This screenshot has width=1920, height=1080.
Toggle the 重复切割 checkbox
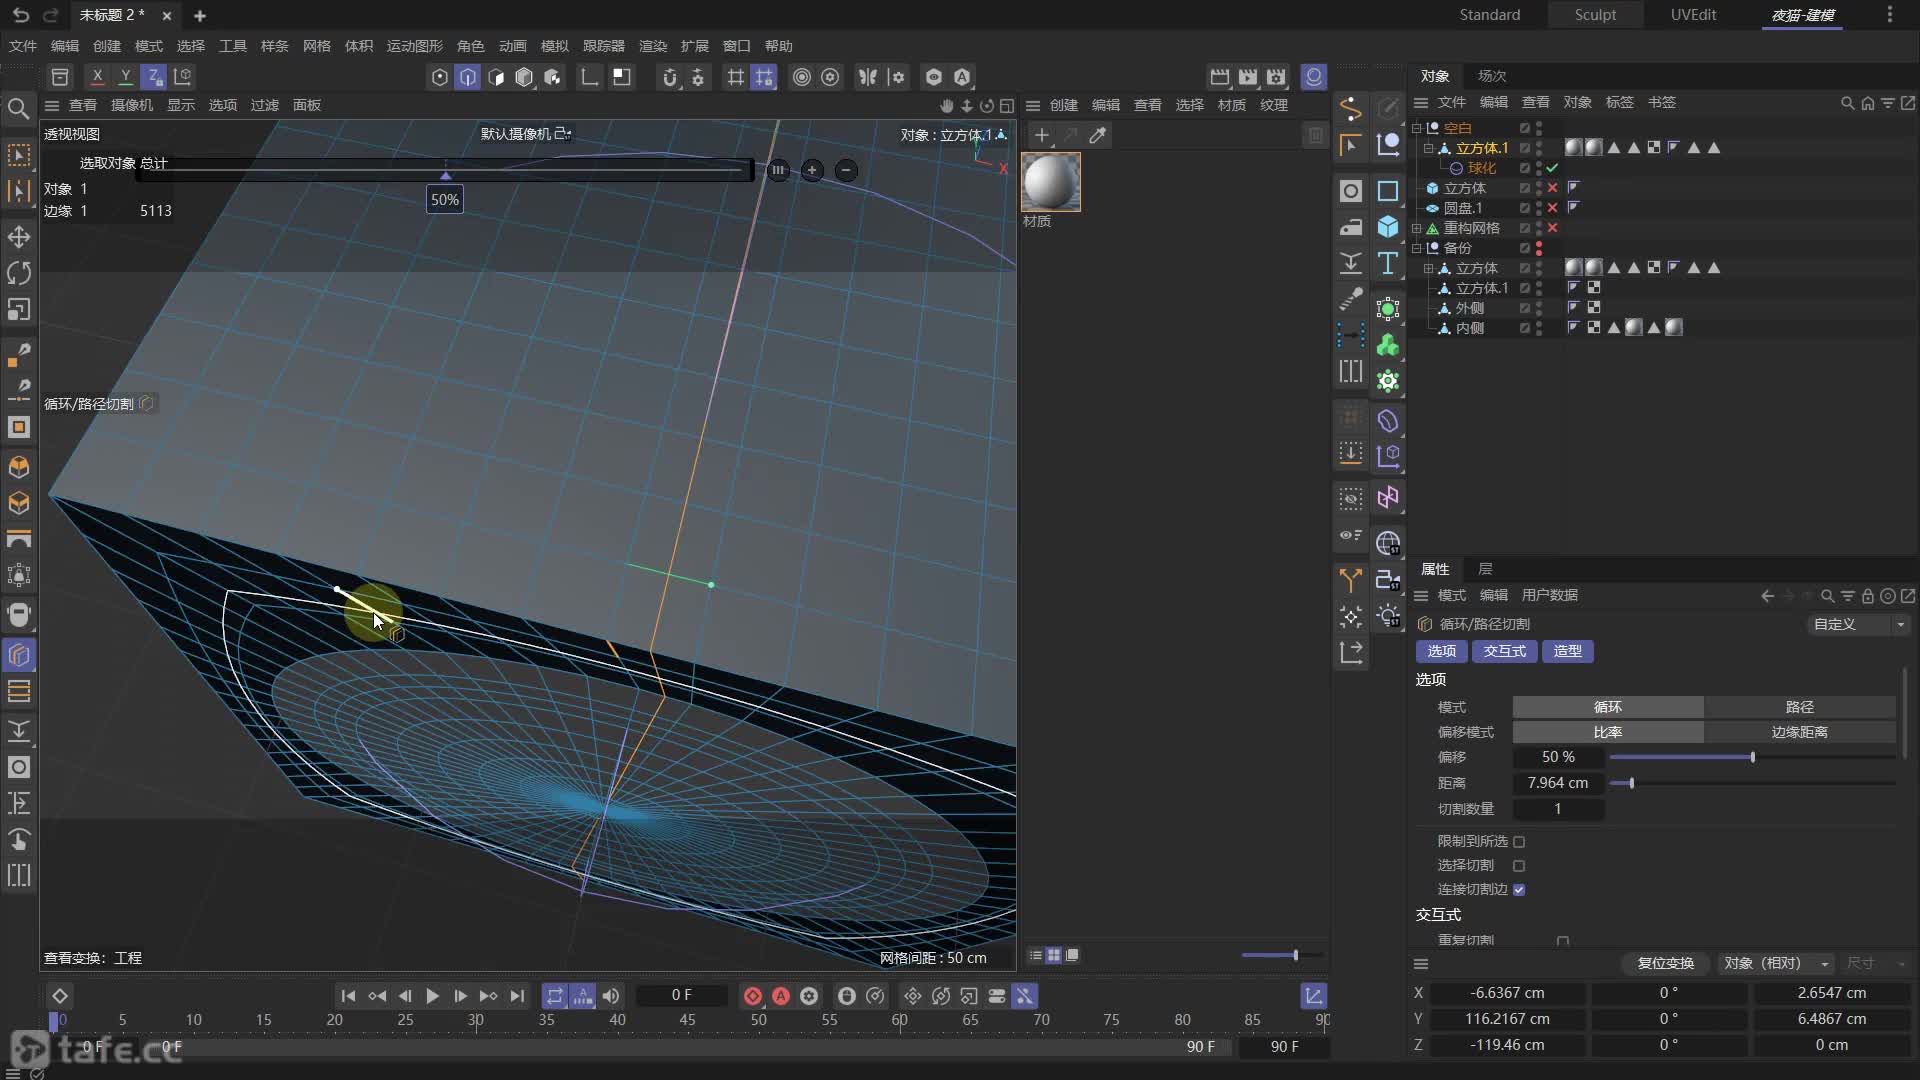point(1563,941)
